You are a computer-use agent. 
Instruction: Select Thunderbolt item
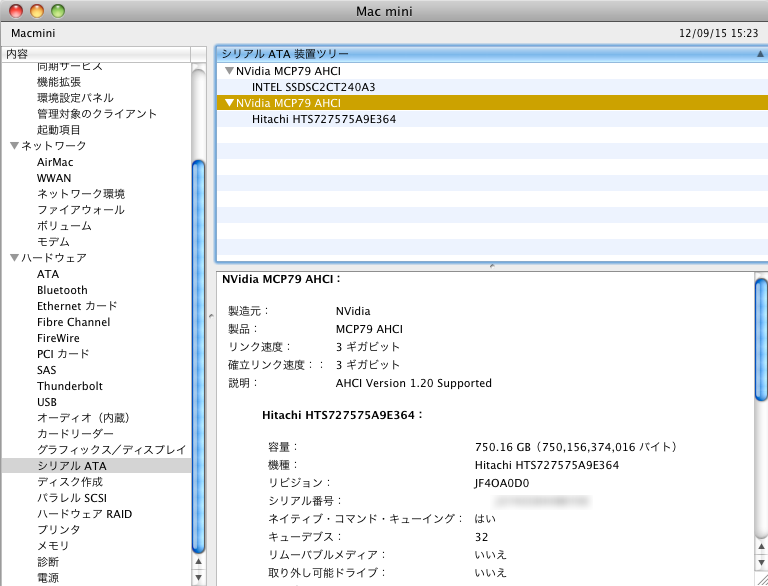click(70, 386)
